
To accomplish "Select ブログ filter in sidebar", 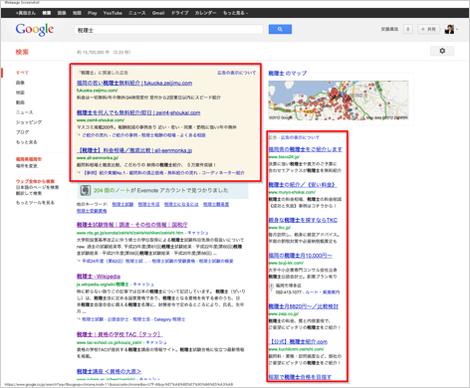I will pyautogui.click(x=22, y=132).
